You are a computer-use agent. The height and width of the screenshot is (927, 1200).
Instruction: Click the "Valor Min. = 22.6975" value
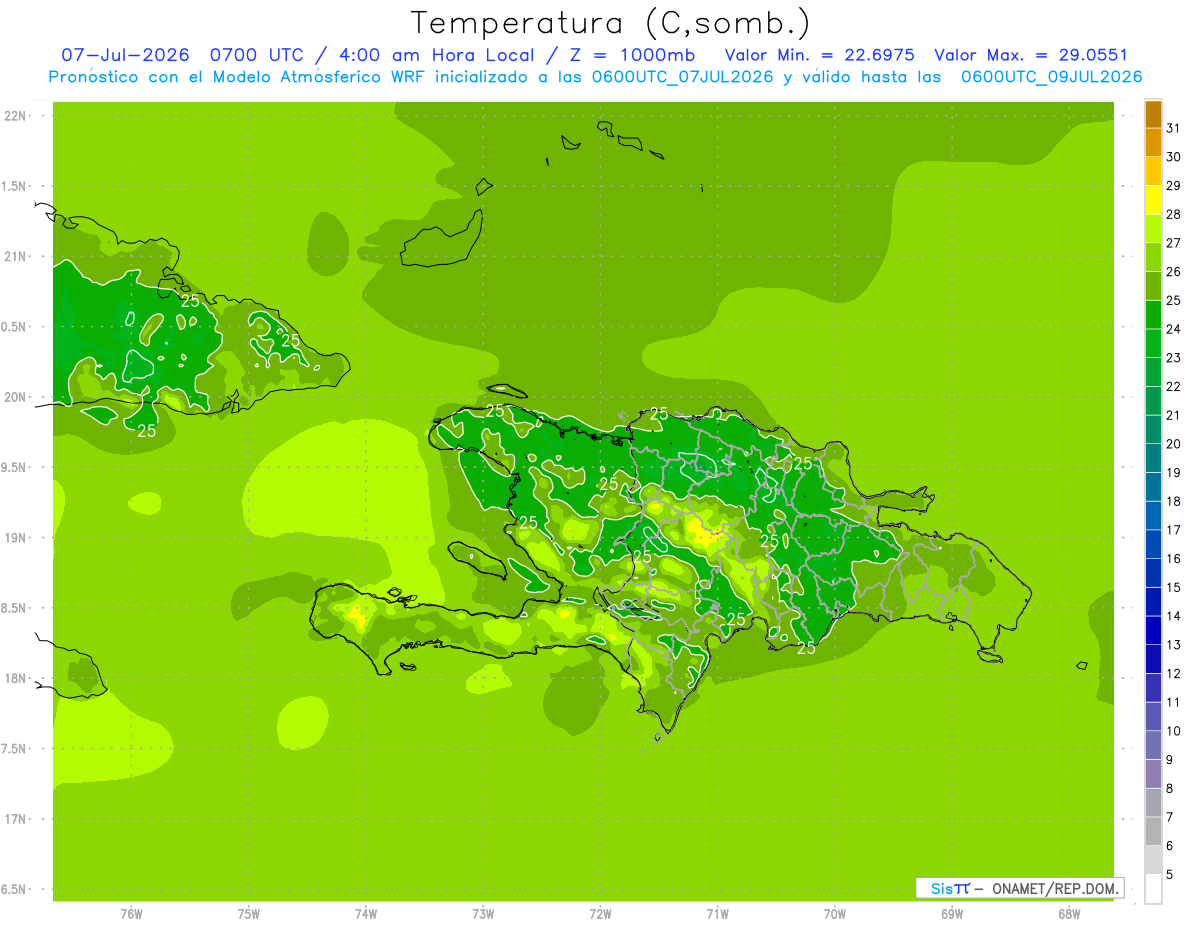[820, 55]
